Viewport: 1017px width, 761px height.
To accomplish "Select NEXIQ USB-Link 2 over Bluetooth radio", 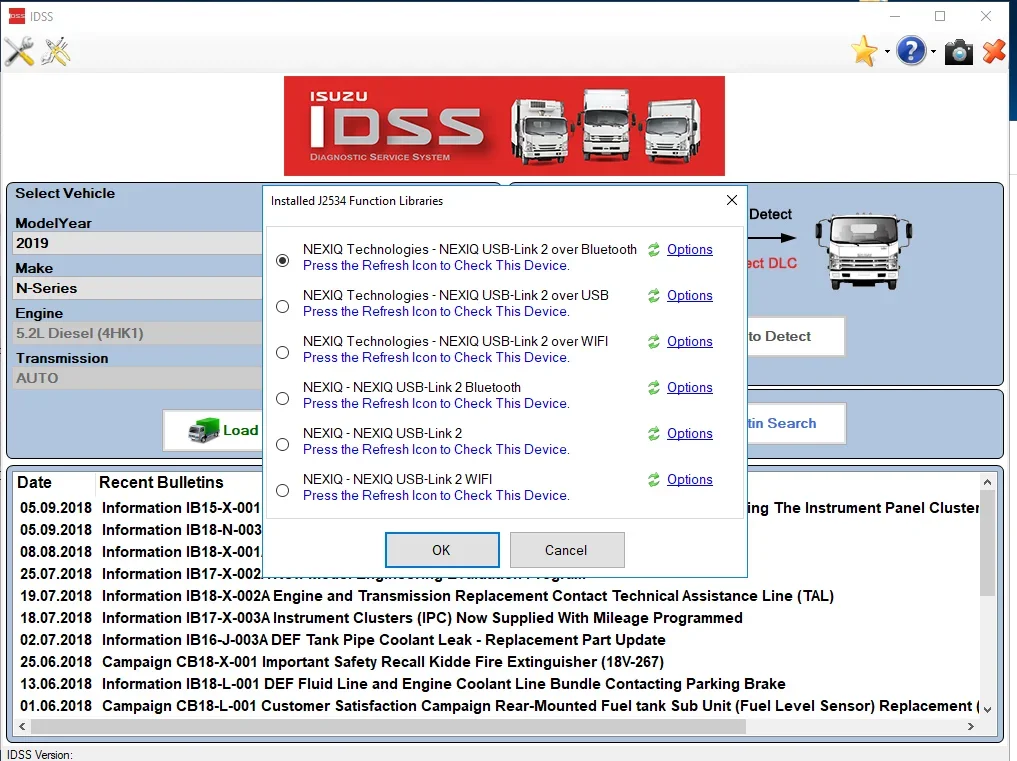I will point(282,260).
